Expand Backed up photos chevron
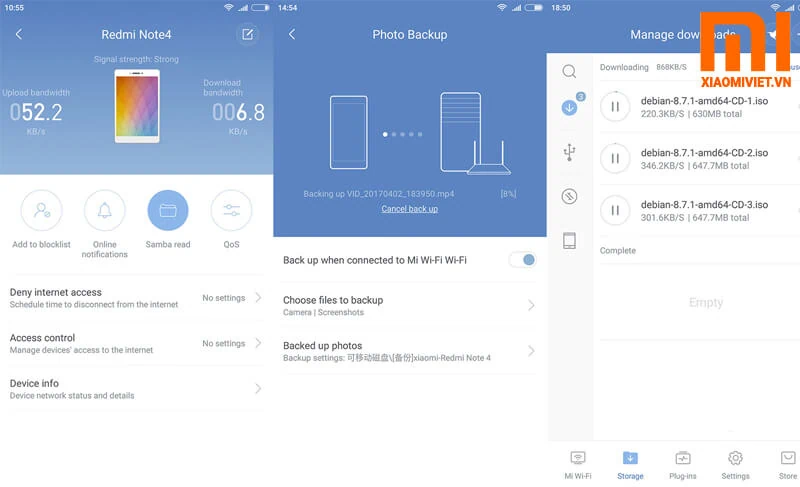The image size is (800, 487). 531,351
